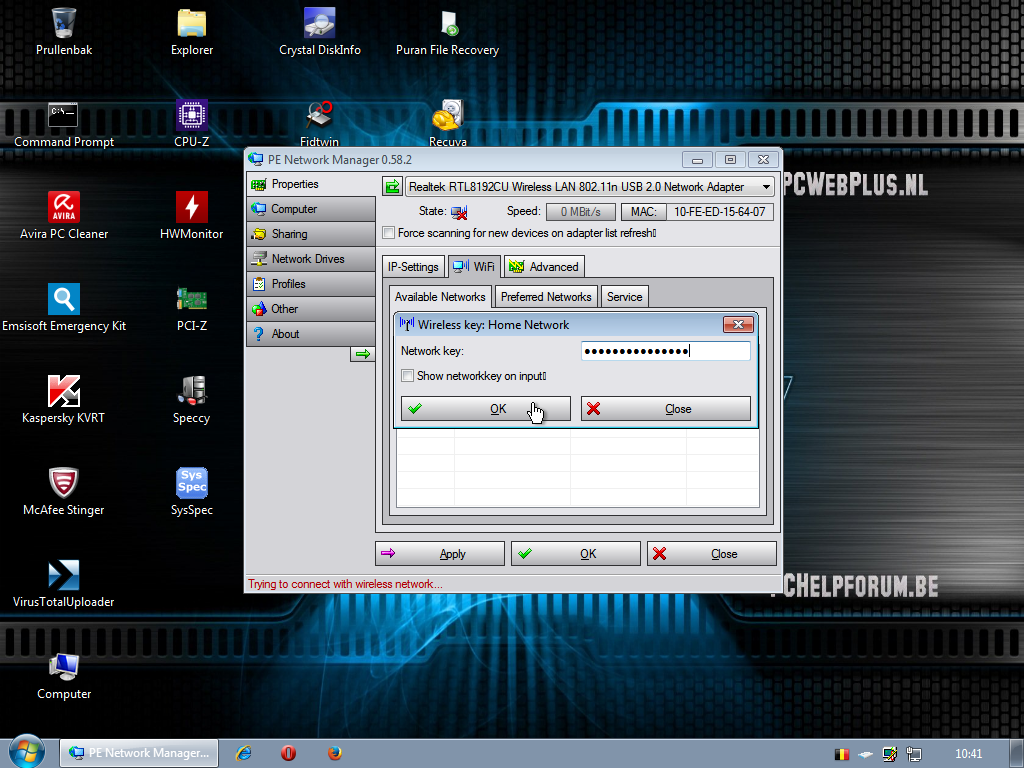Launch HWMonitor from the desktop
The image size is (1024, 768).
pyautogui.click(x=191, y=216)
